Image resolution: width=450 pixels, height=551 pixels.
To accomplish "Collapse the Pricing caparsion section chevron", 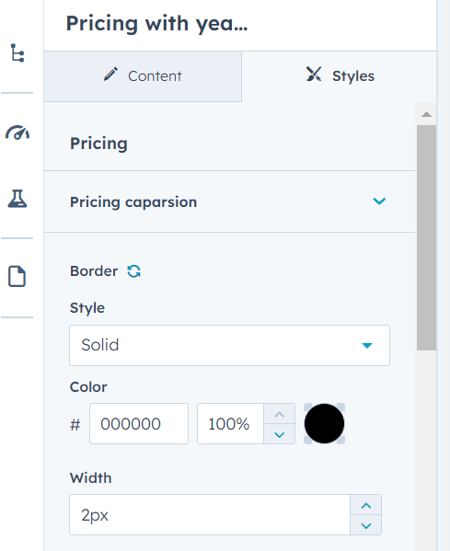I will point(379,201).
